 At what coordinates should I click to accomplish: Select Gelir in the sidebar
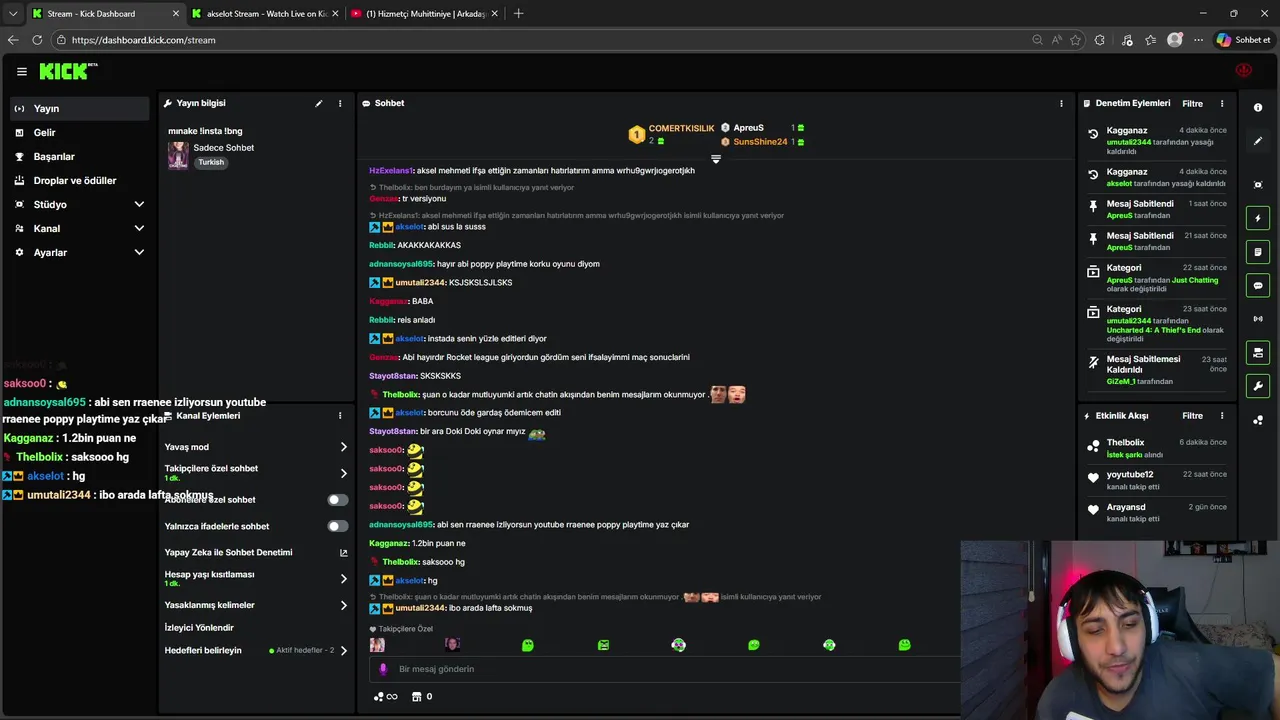click(80, 132)
